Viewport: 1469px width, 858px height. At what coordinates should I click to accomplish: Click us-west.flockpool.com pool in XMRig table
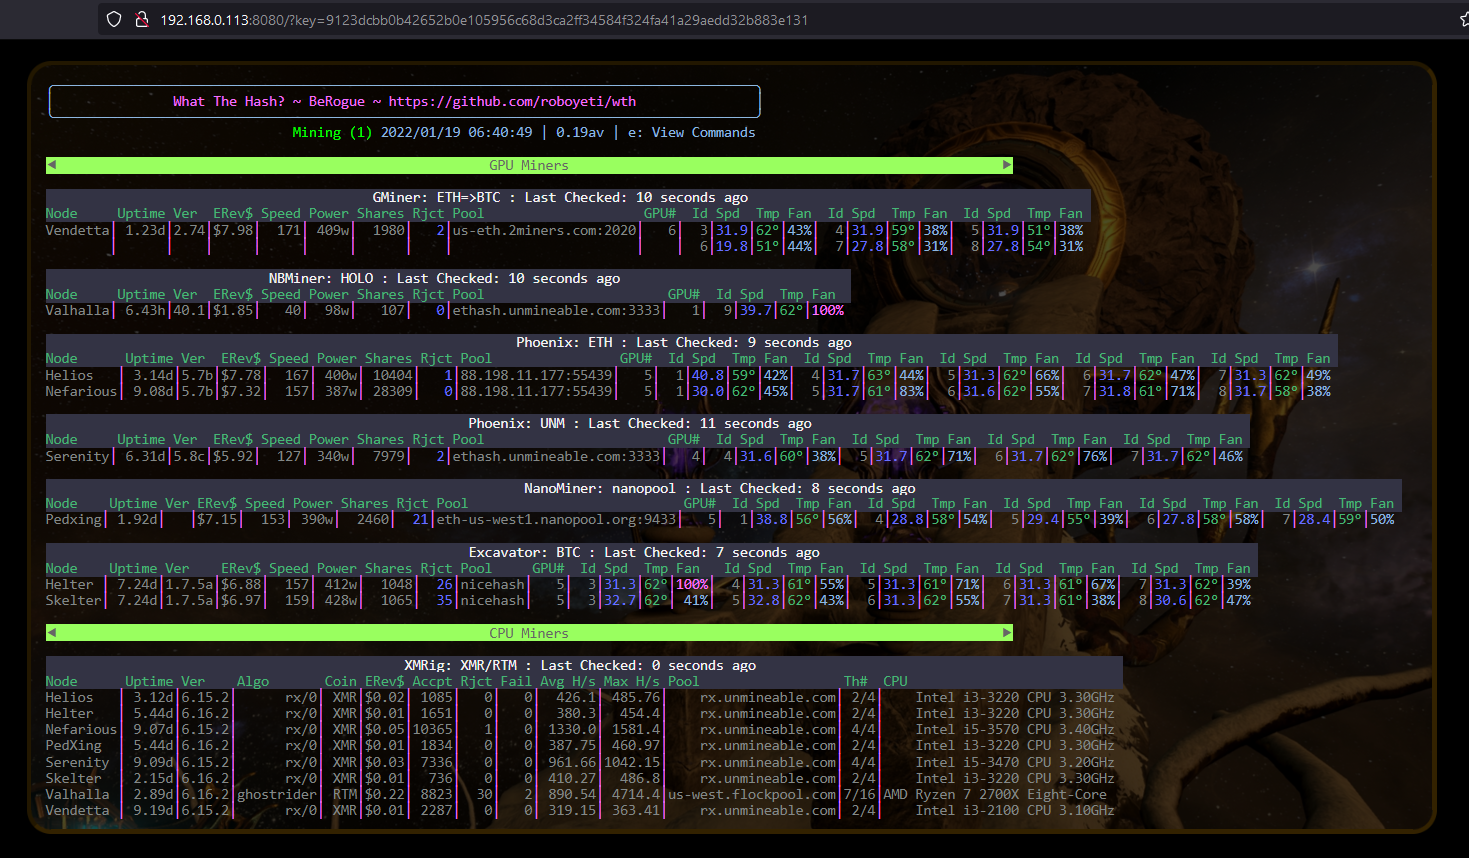(x=752, y=794)
